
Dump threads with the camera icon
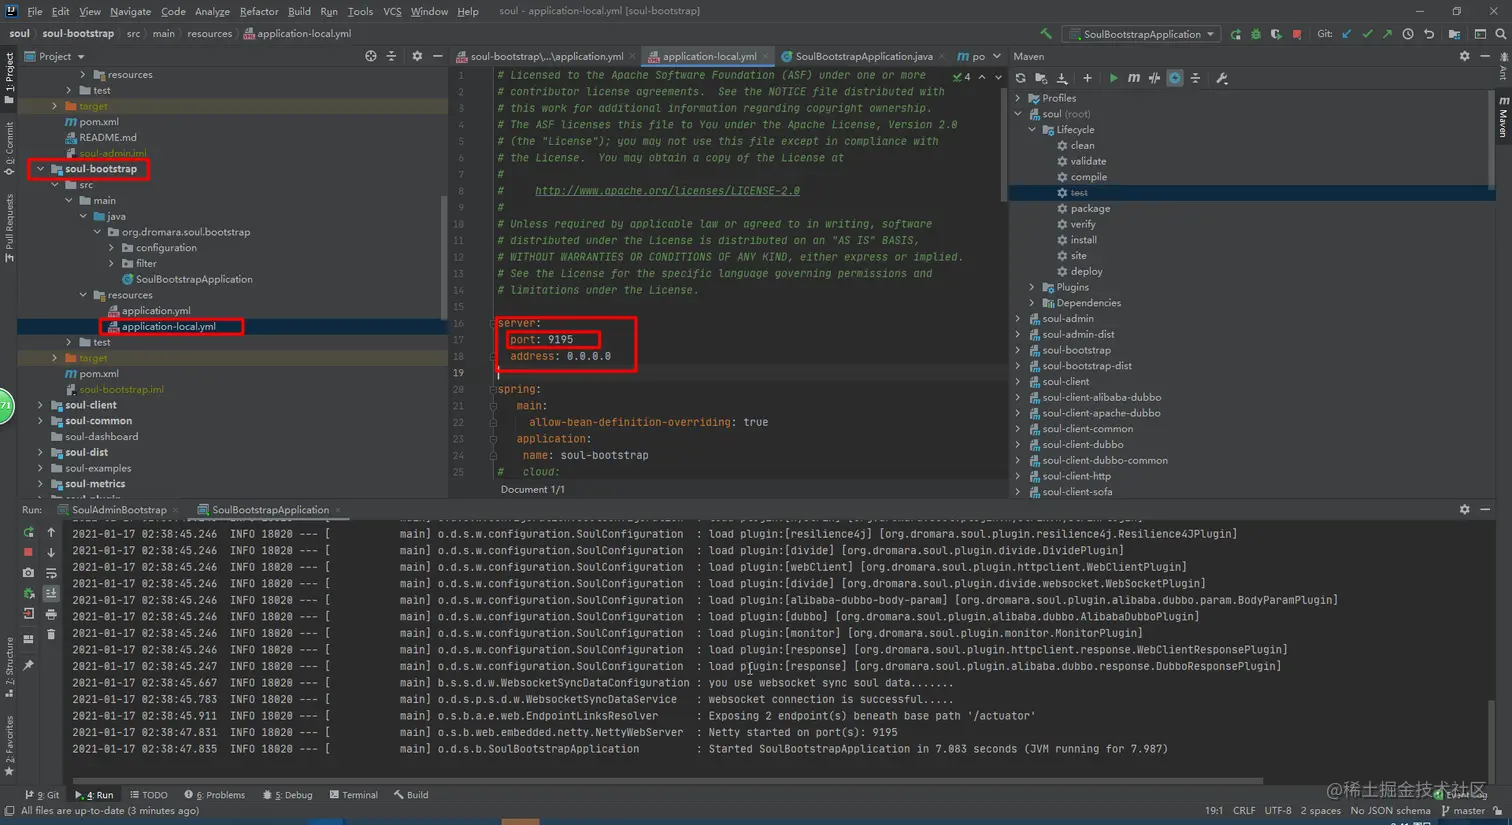[x=28, y=573]
